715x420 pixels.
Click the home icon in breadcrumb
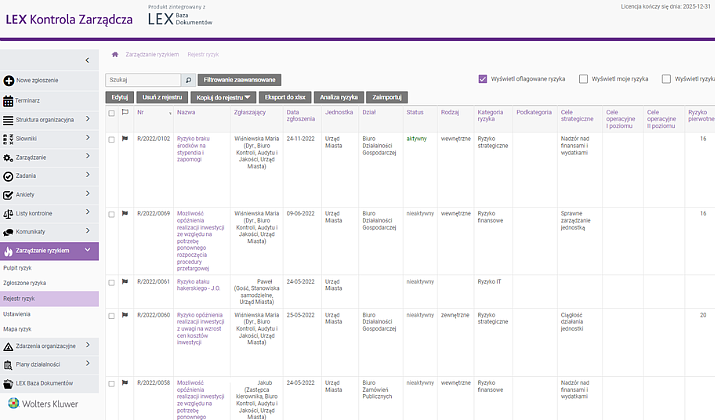[116, 53]
